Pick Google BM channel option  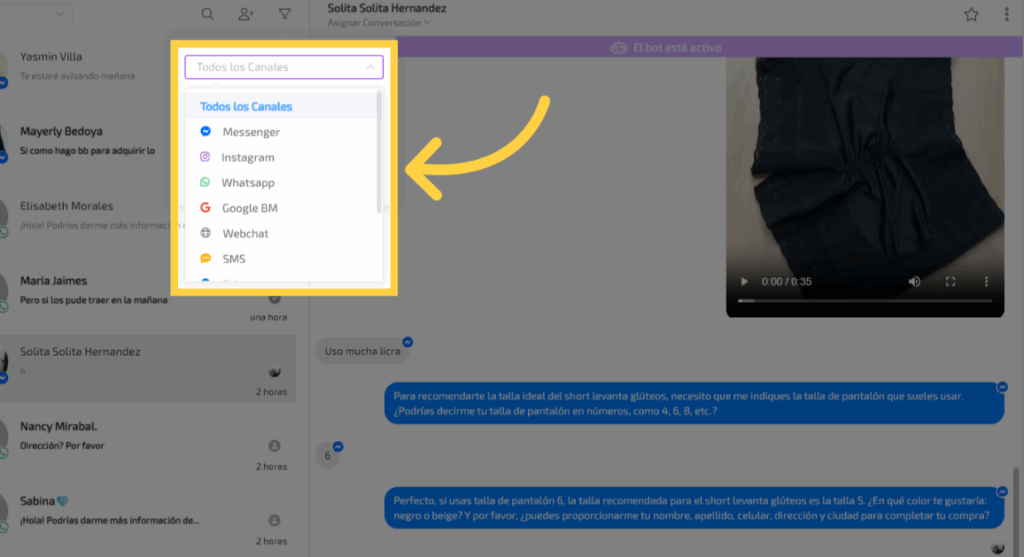pos(249,208)
